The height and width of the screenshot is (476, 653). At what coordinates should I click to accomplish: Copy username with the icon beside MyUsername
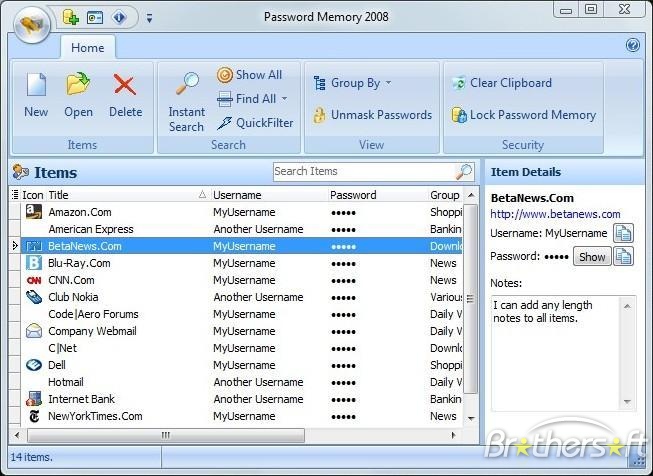(x=623, y=233)
